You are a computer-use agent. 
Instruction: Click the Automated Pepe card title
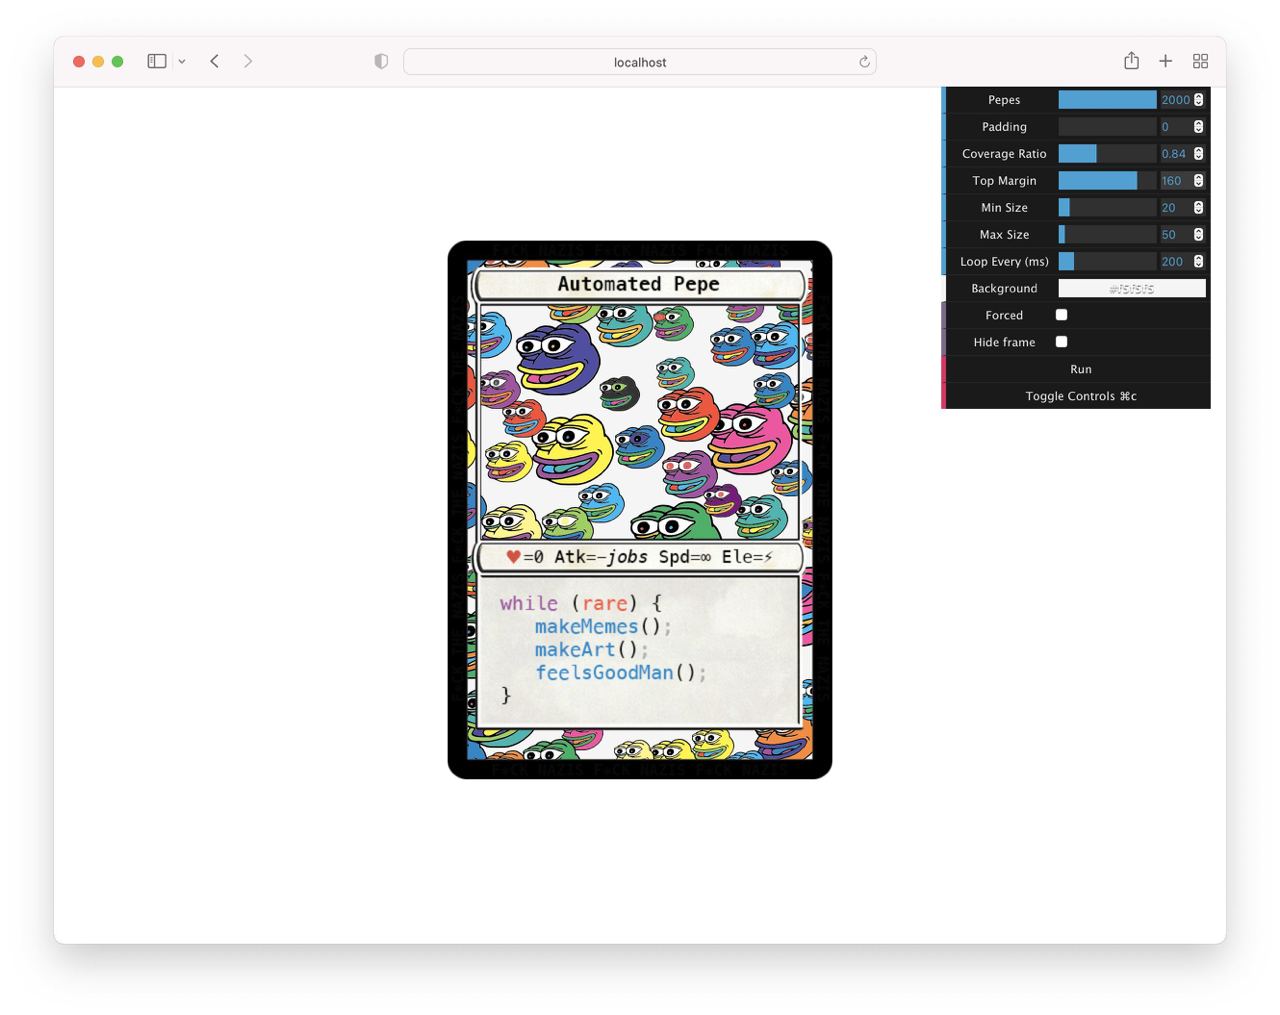click(x=638, y=284)
